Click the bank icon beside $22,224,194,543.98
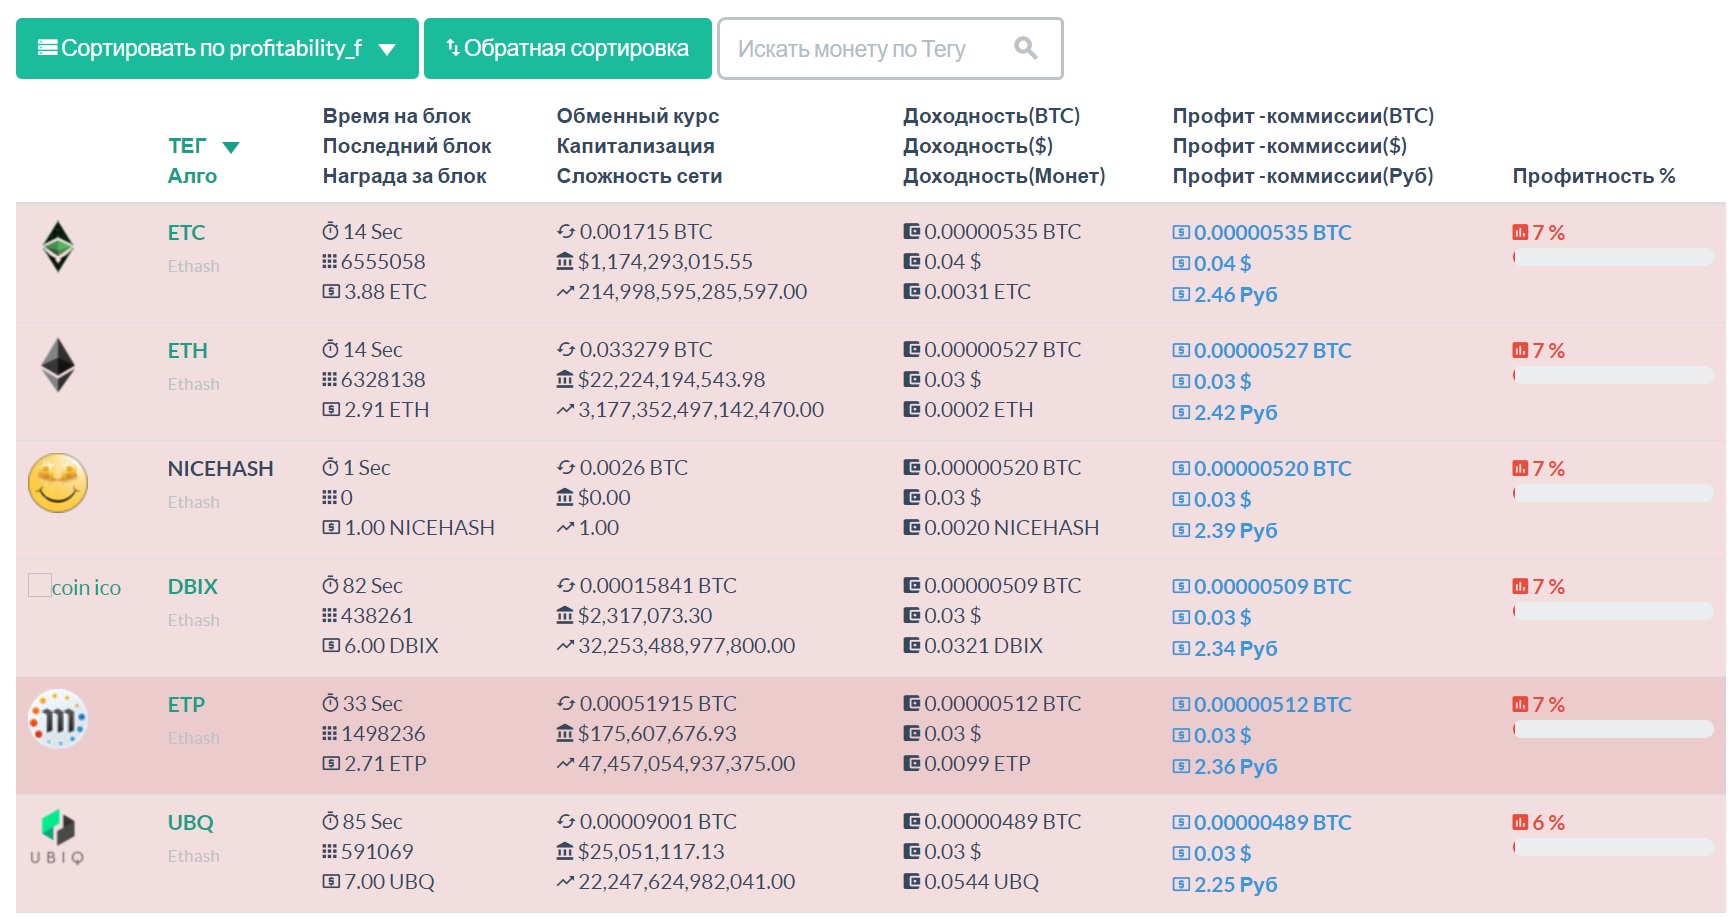 pyautogui.click(x=565, y=379)
